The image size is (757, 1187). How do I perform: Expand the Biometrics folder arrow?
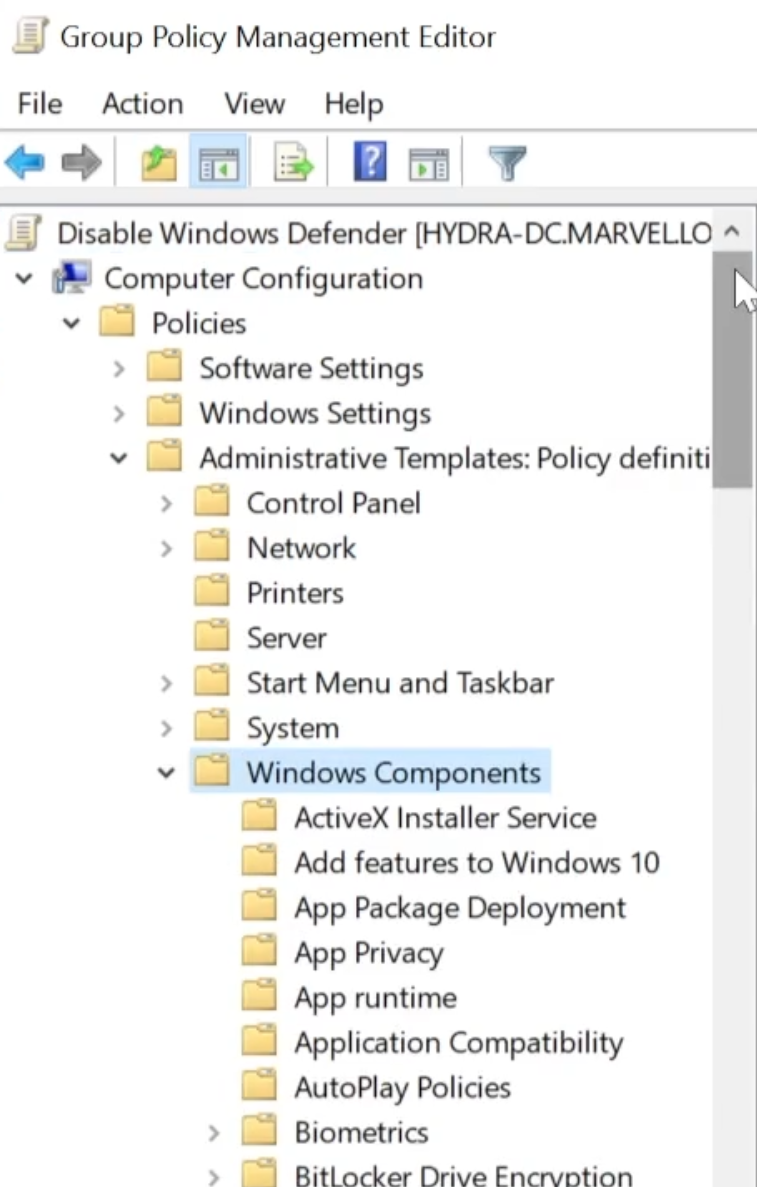pos(214,1133)
